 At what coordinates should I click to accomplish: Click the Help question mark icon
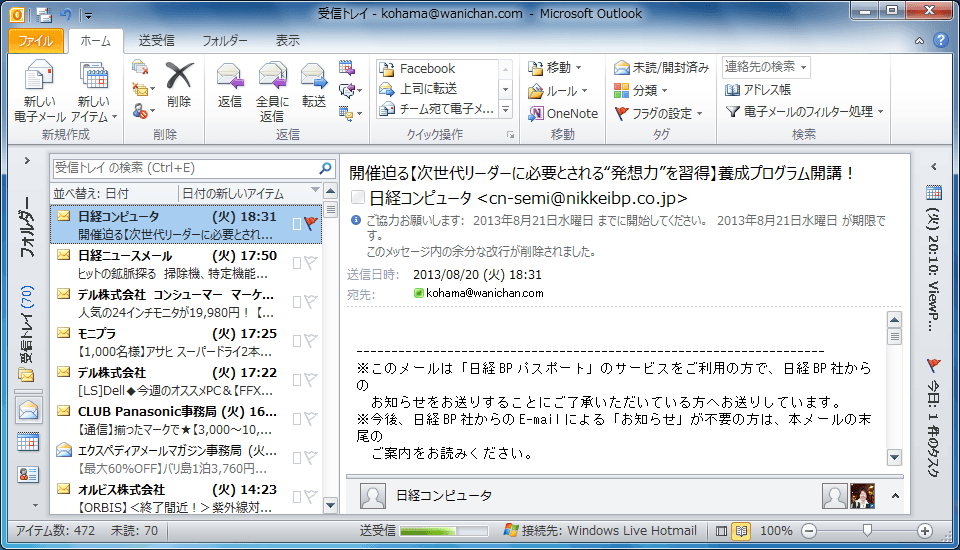click(x=941, y=40)
